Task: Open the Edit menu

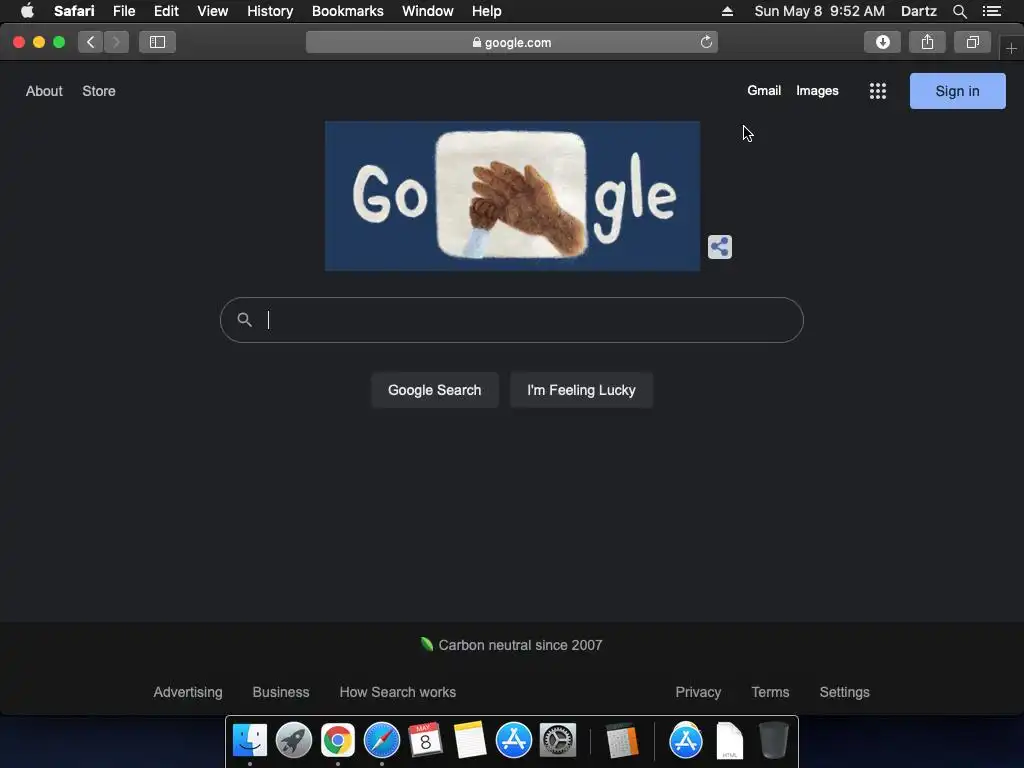Action: click(x=166, y=11)
